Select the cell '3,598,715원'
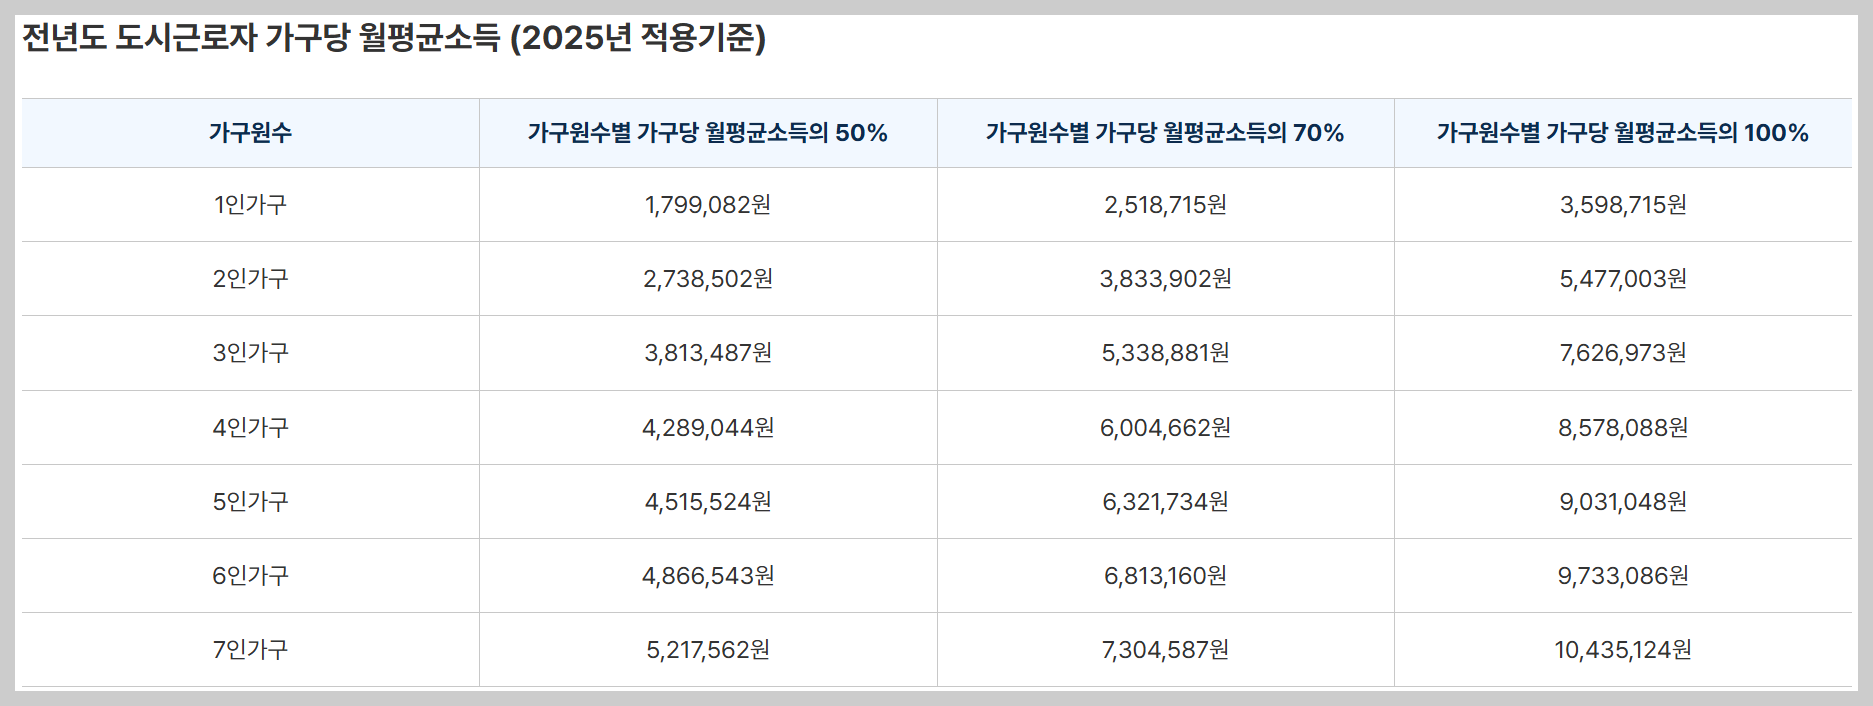The width and height of the screenshot is (1873, 706). [x=1623, y=205]
